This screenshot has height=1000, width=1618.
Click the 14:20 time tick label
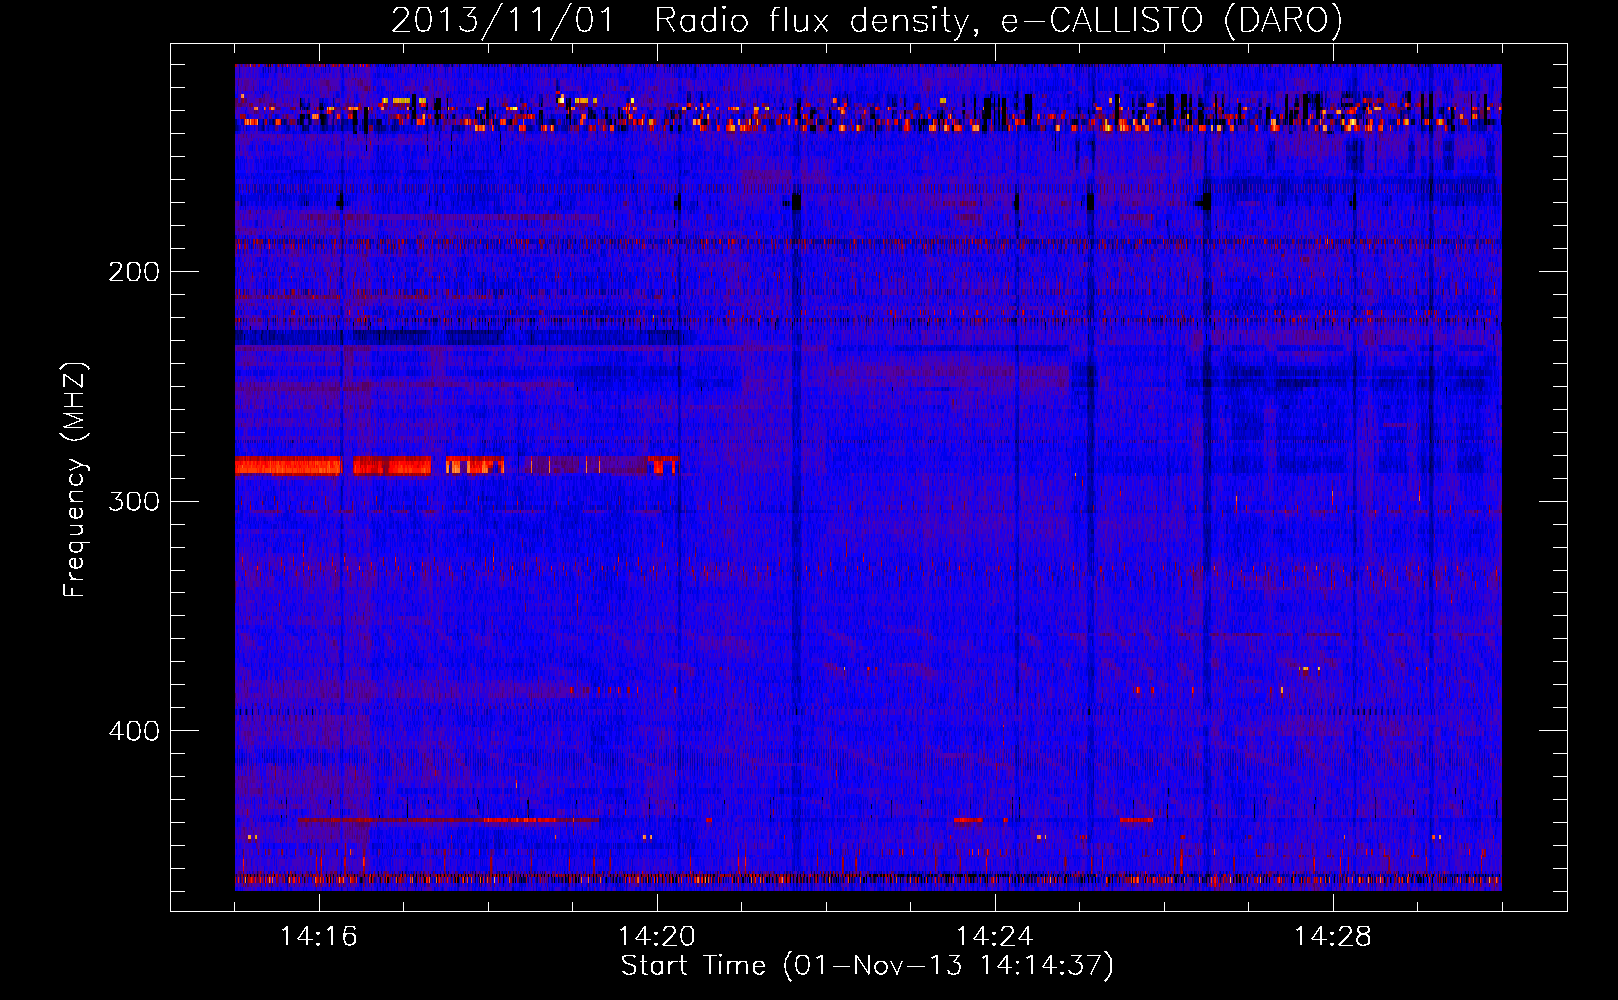point(657,936)
